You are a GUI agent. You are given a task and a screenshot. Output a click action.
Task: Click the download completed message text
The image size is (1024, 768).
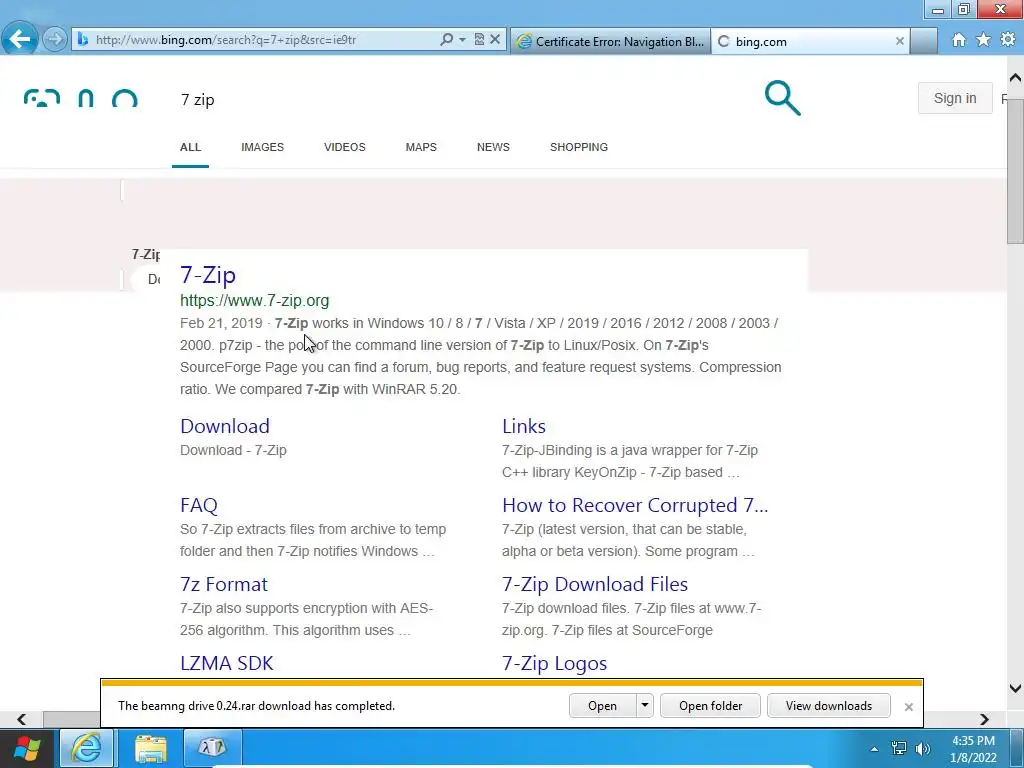(x=256, y=706)
